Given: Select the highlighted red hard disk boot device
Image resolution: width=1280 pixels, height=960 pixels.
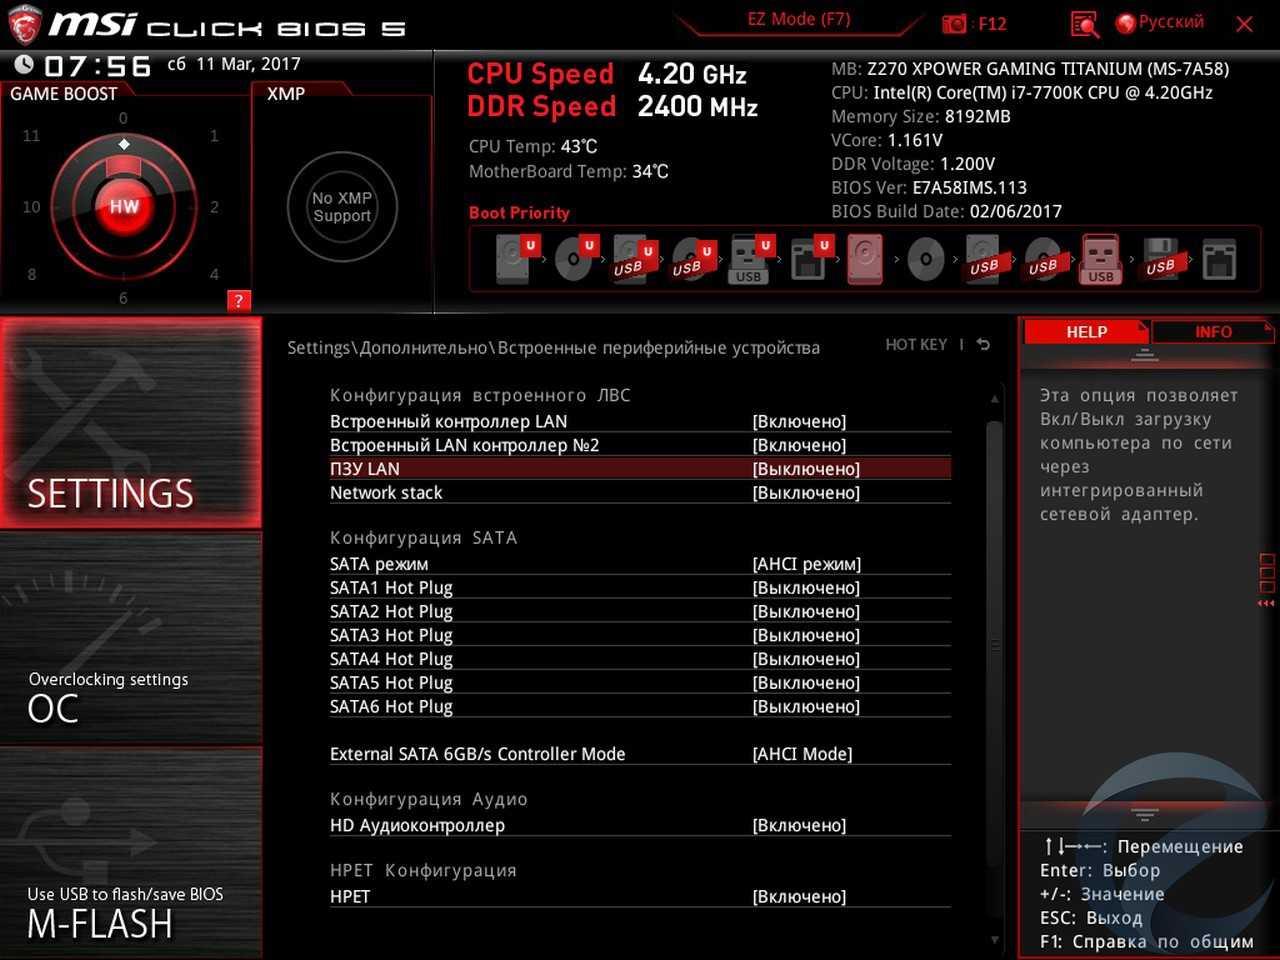Looking at the screenshot, I should [x=865, y=260].
